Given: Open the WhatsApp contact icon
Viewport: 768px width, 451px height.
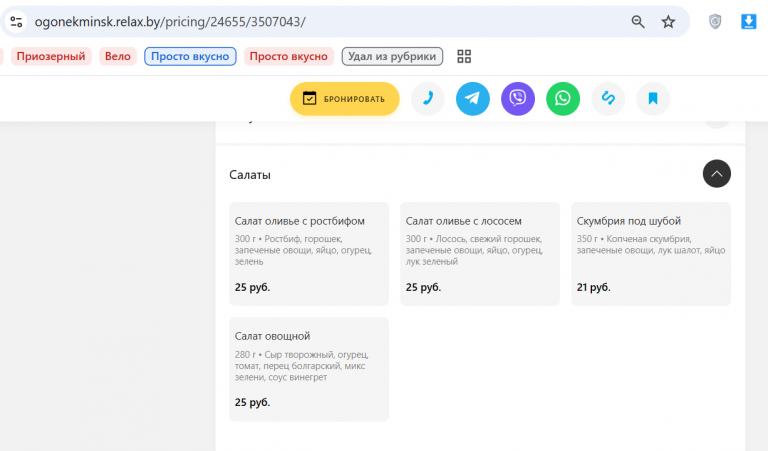Looking at the screenshot, I should (x=563, y=99).
